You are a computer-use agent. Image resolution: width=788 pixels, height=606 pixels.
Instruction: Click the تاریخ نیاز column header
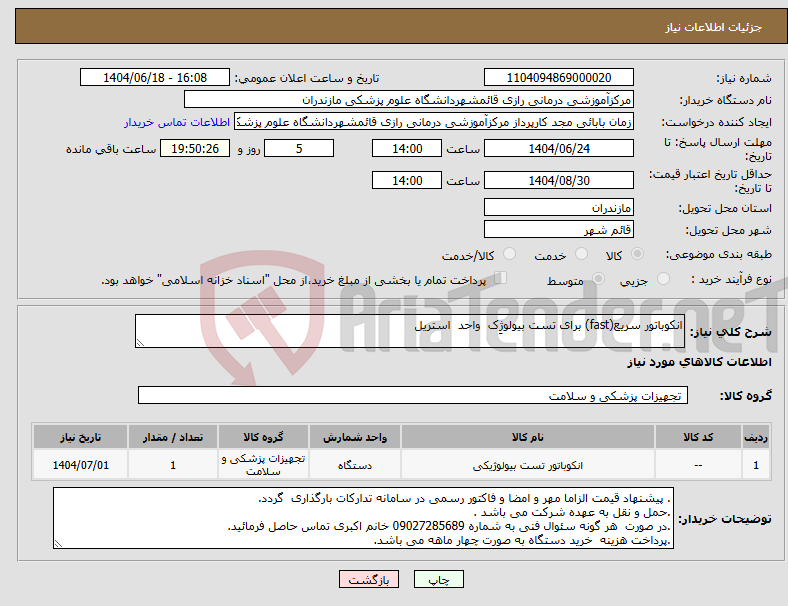pyautogui.click(x=80, y=437)
